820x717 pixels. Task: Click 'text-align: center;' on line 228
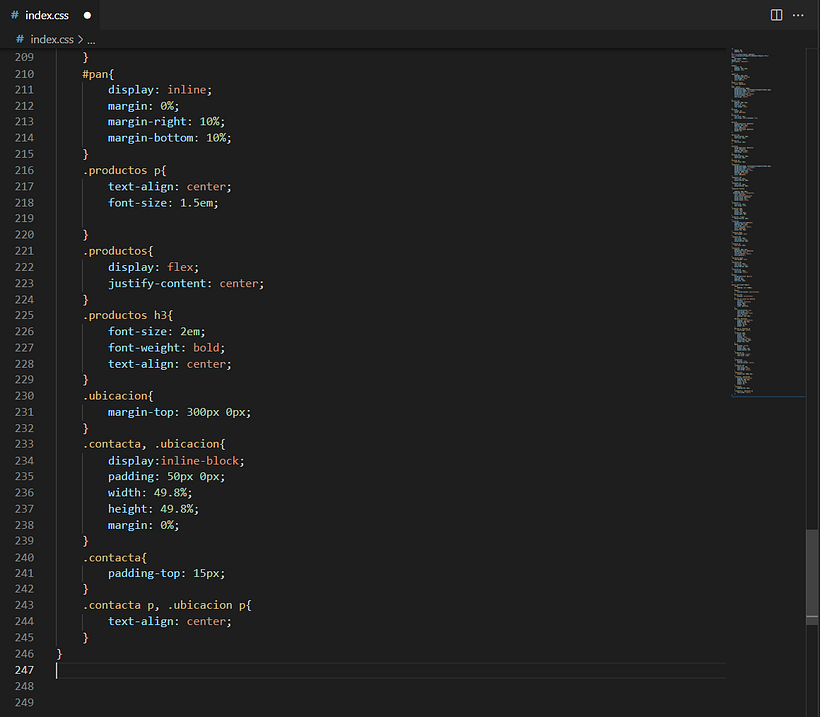pos(169,364)
